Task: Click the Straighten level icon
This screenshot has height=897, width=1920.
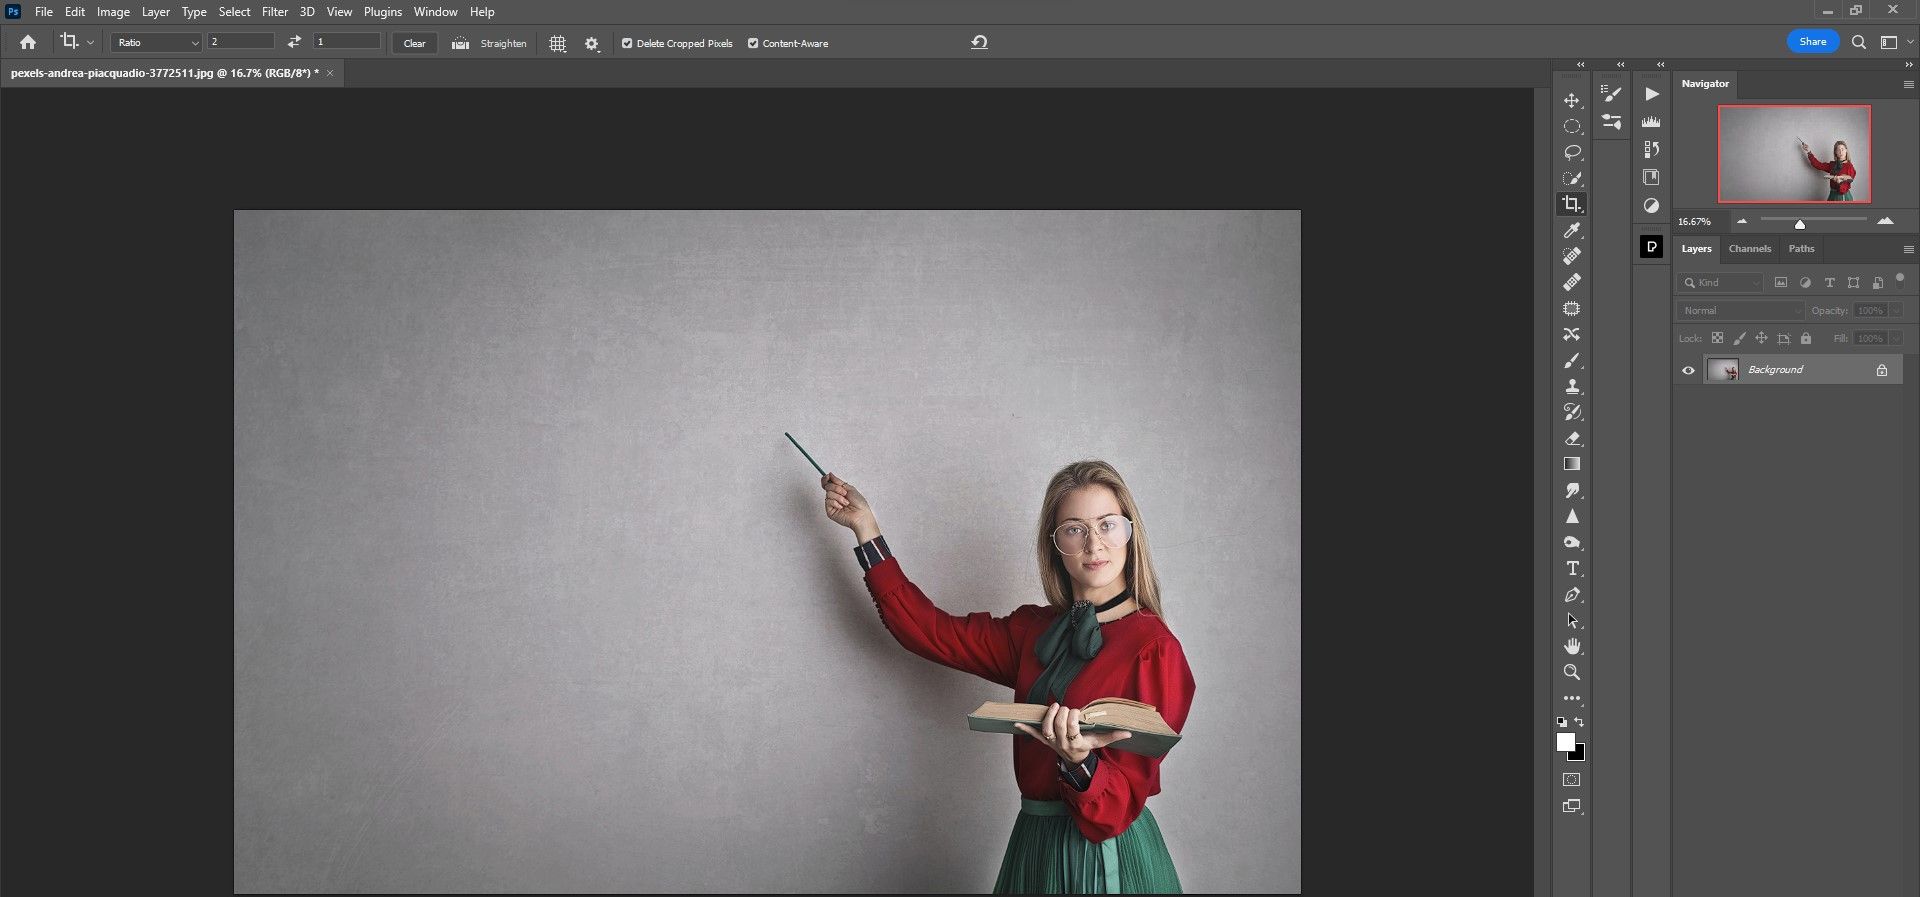Action: (x=460, y=43)
